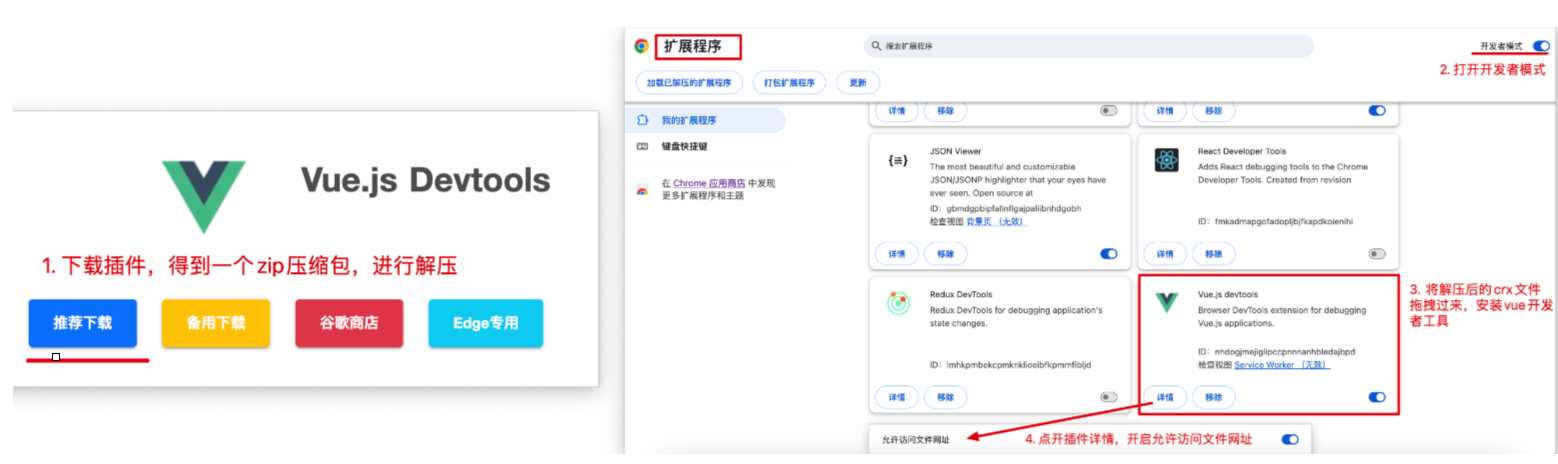Screen dimensions: 1558x464
Task: Enable the React Developer Tools extension toggle
Action: (x=1377, y=254)
